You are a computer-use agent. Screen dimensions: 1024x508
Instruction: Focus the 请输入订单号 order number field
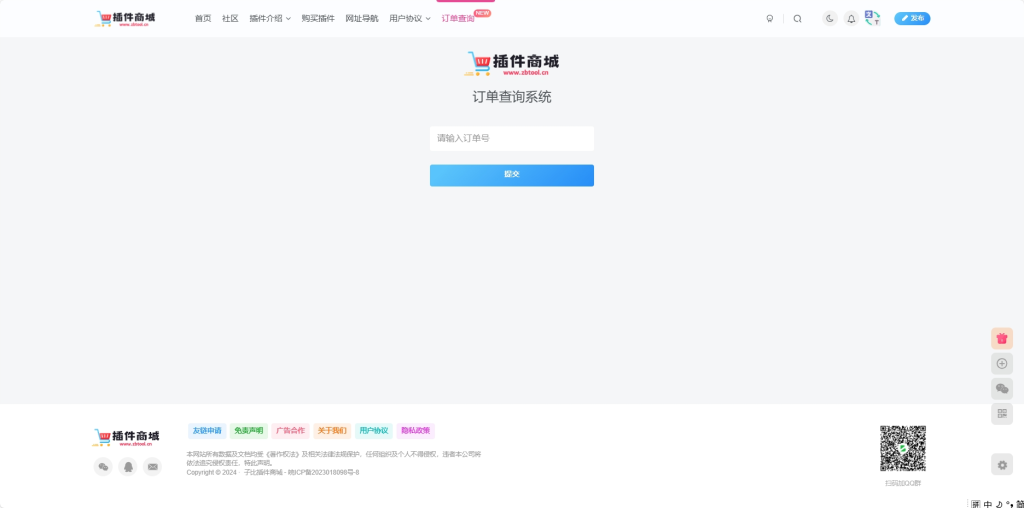(x=511, y=138)
